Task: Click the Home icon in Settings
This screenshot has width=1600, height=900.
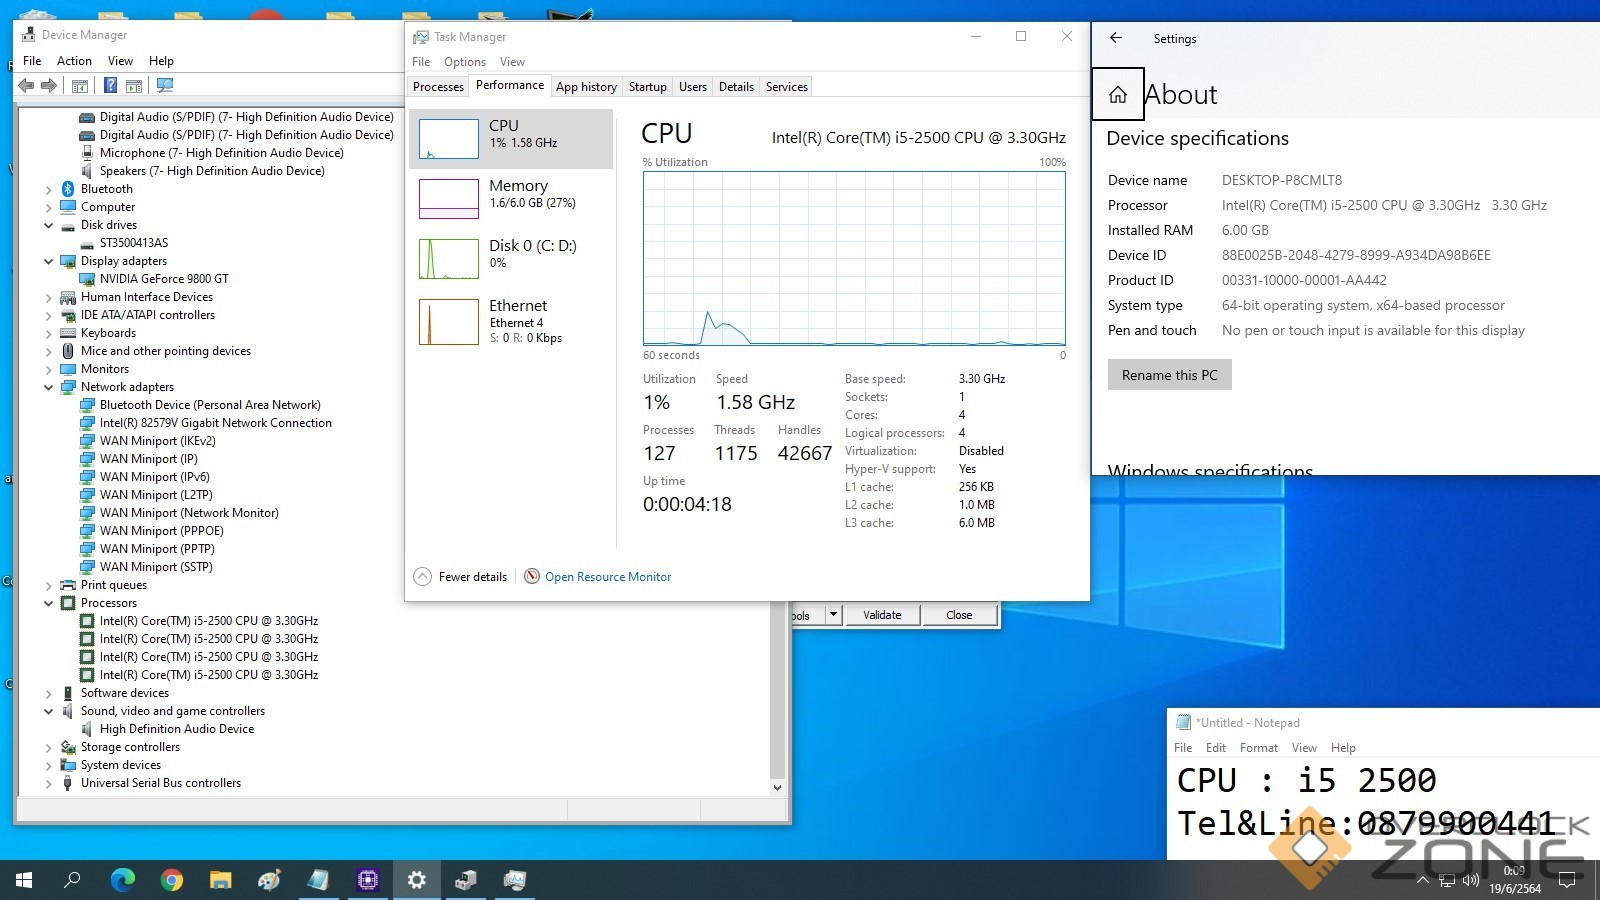Action: (x=1117, y=95)
